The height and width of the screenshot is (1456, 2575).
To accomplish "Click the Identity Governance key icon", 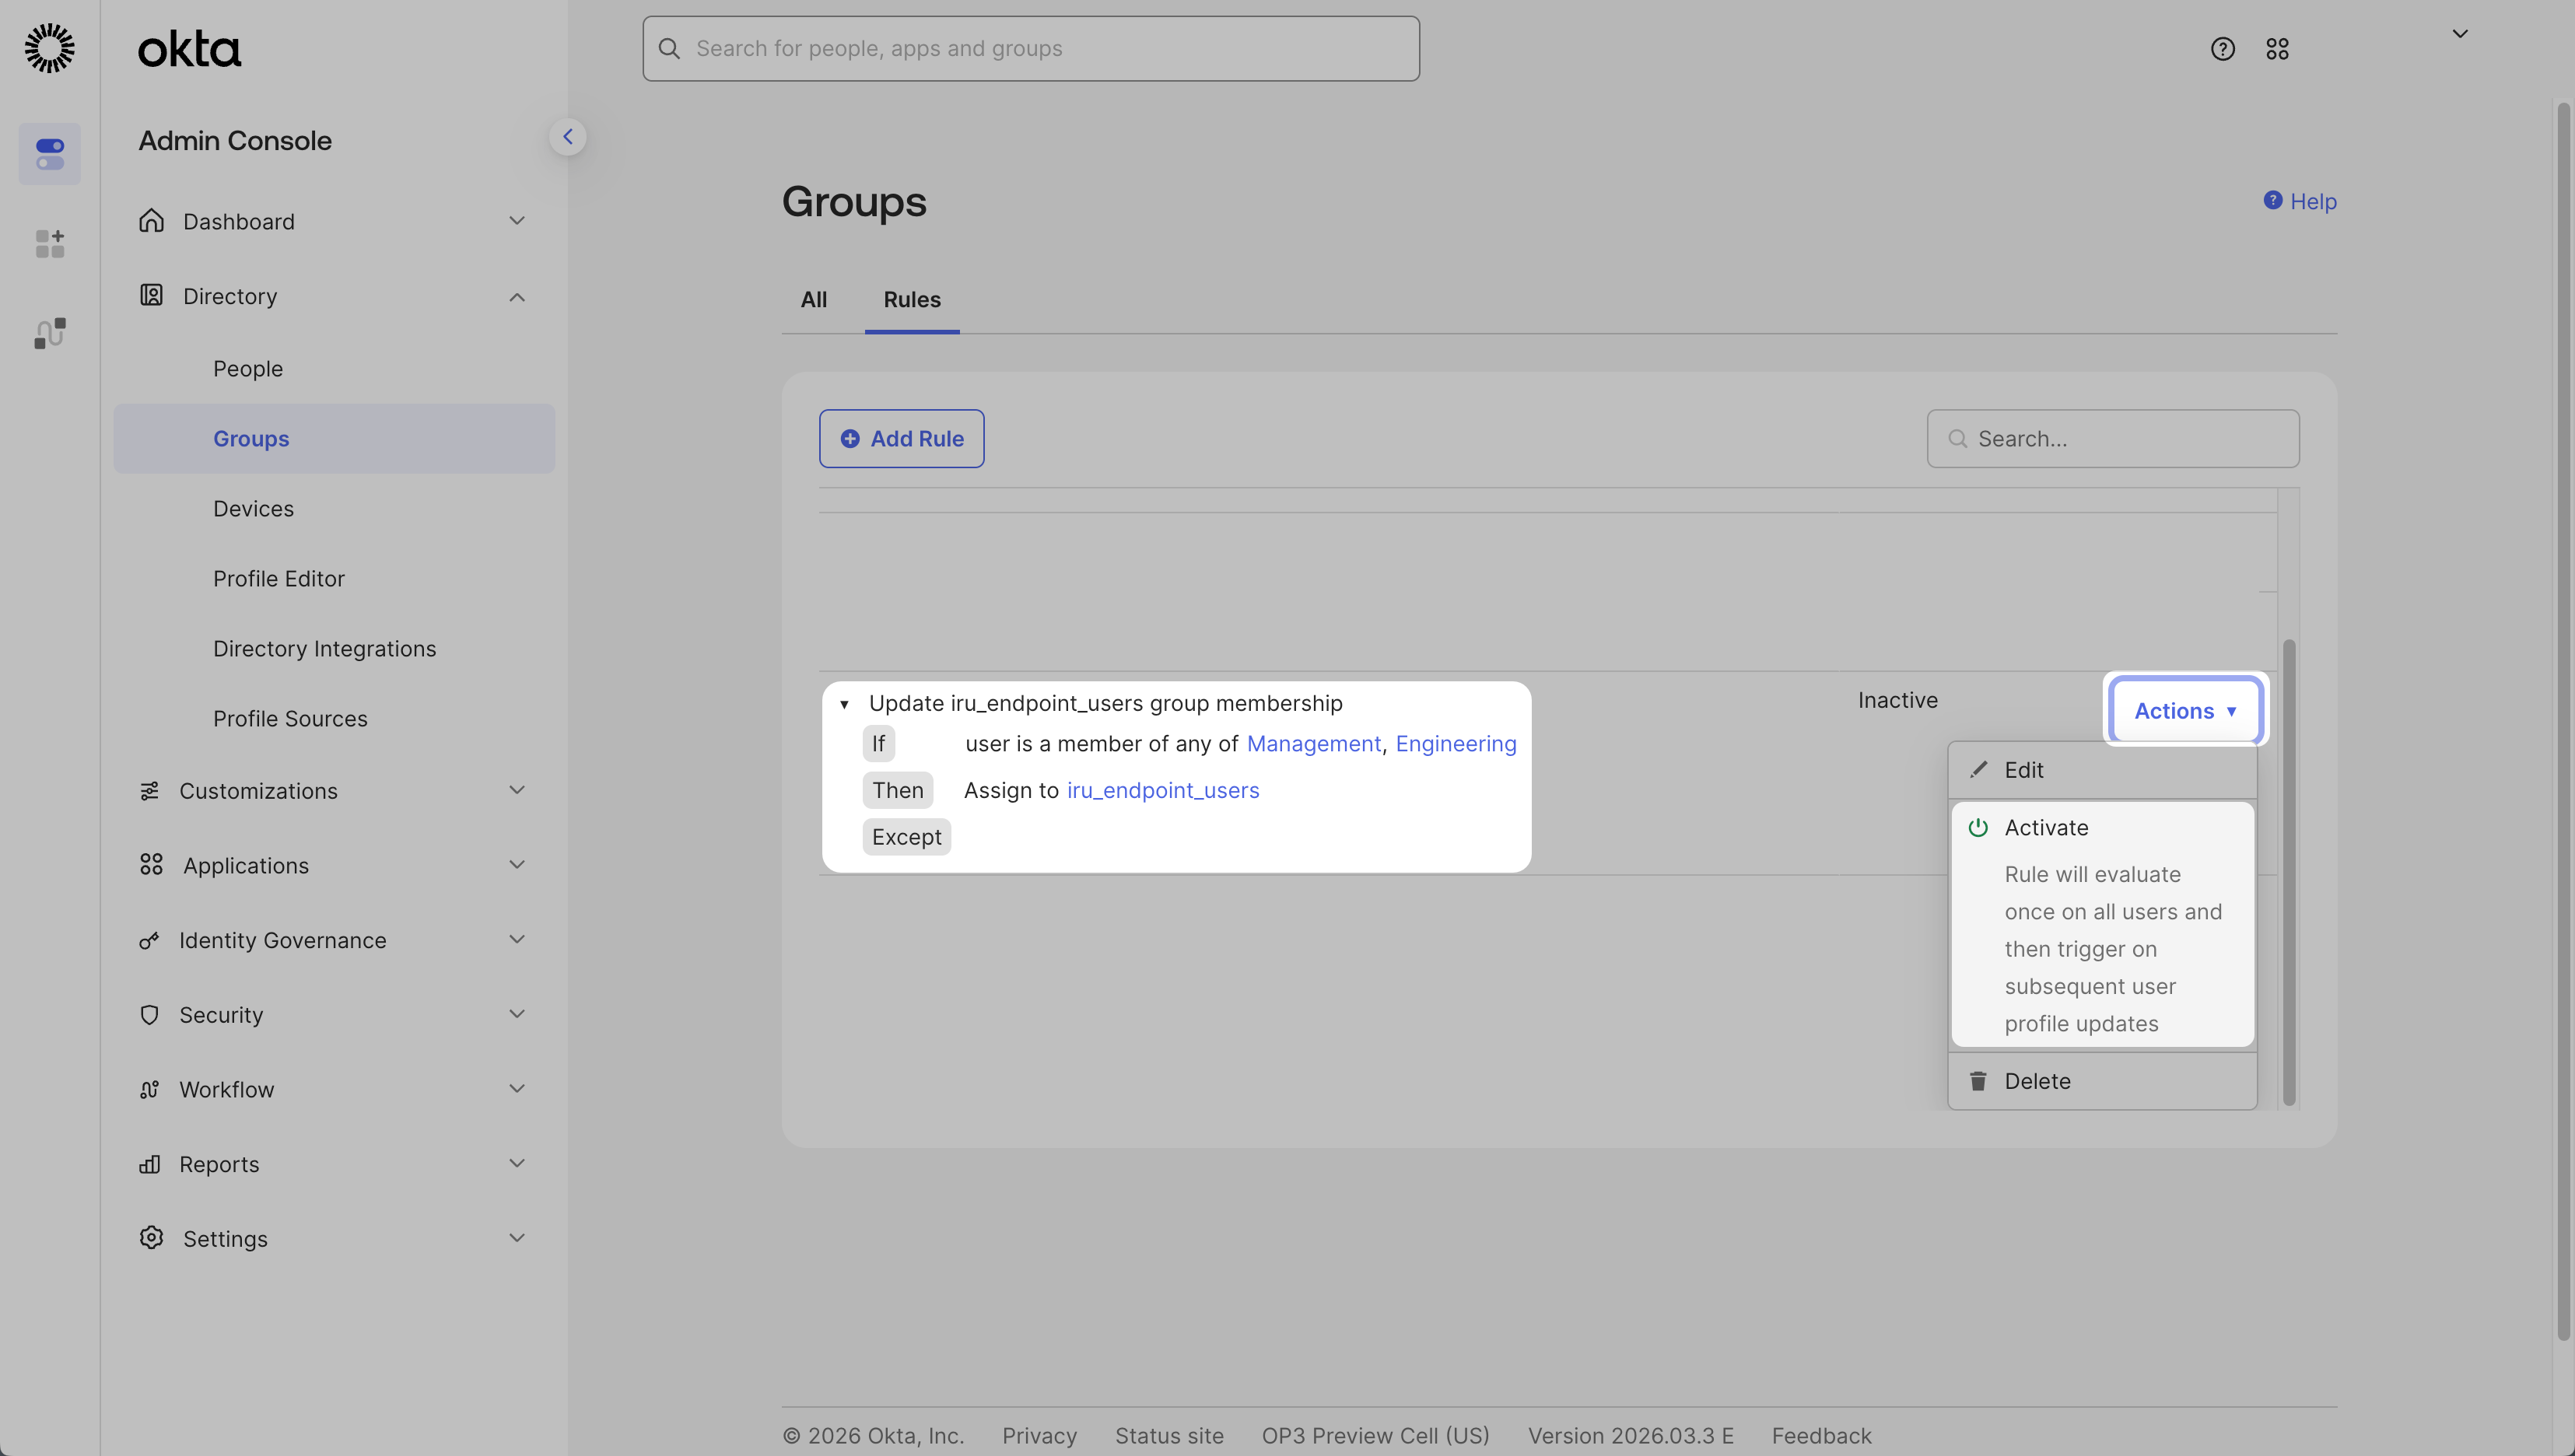I will (x=149, y=940).
